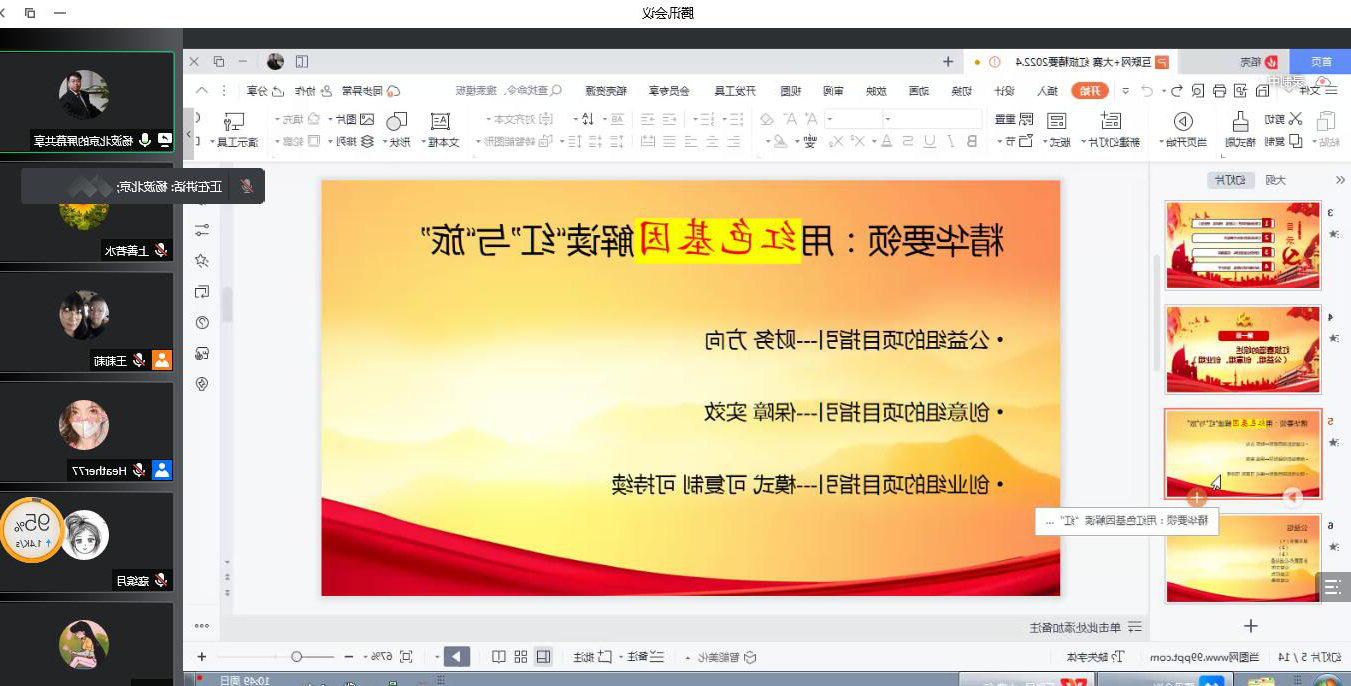Select slide 4 thumbnail in slide panel
Screen dimensions: 1351x686
coord(1243,349)
